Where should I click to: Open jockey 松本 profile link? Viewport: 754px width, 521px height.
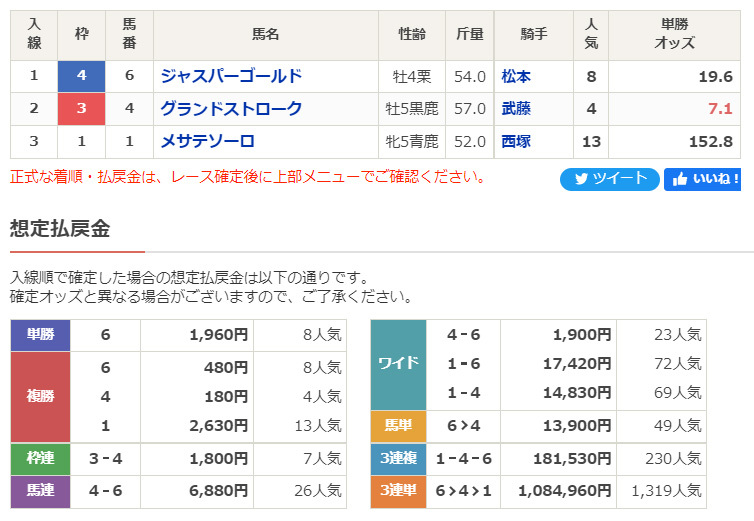pos(516,76)
